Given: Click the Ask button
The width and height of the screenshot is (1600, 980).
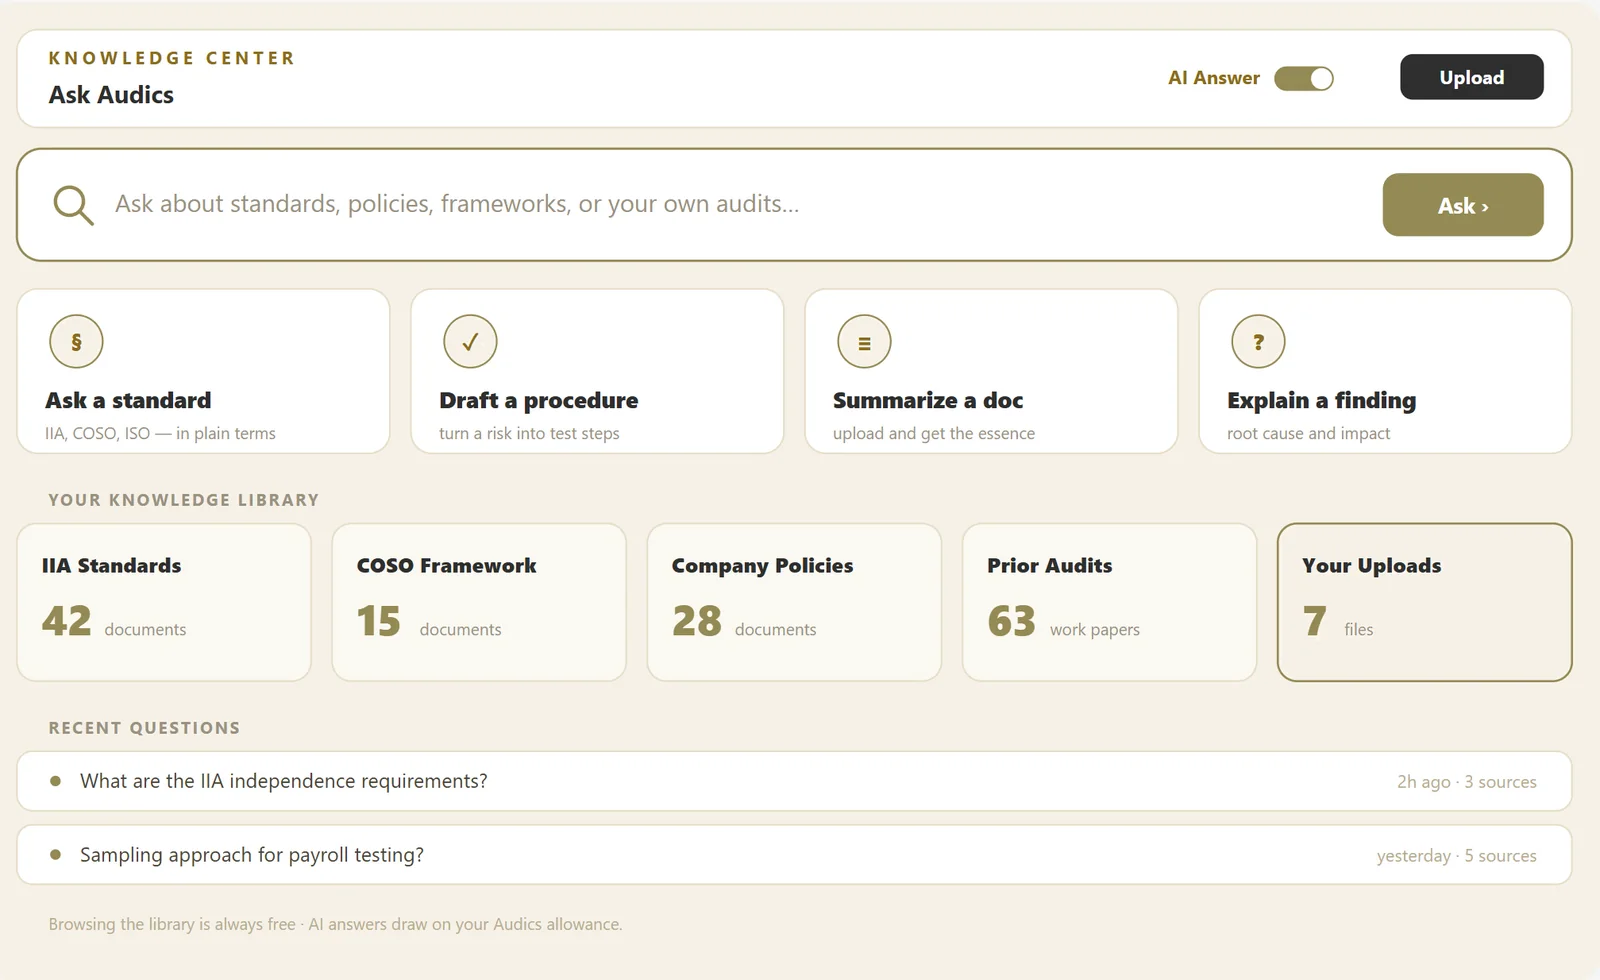Looking at the screenshot, I should 1463,205.
